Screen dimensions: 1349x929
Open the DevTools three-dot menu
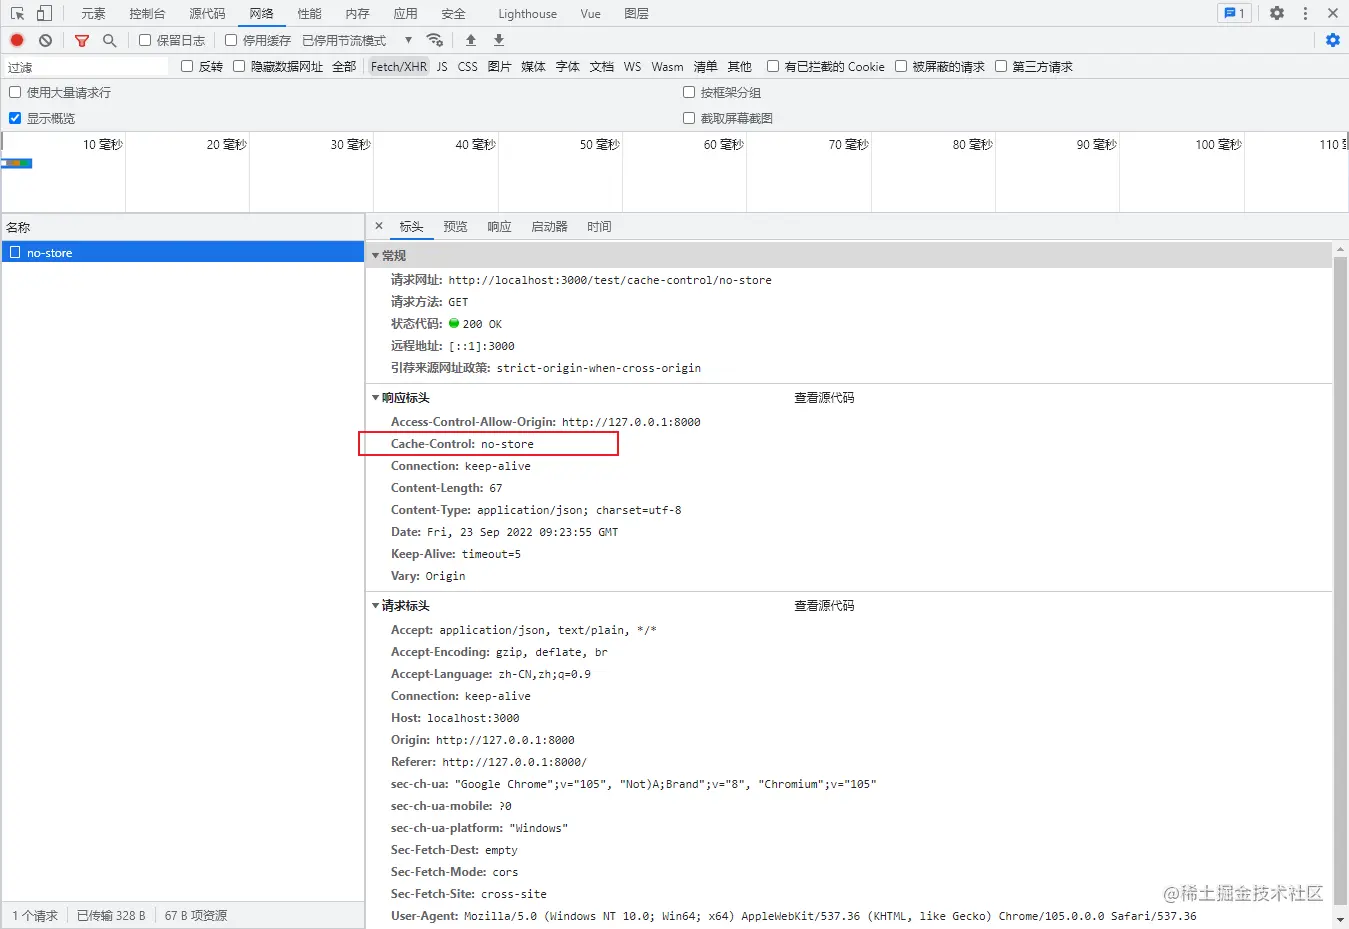1305,13
